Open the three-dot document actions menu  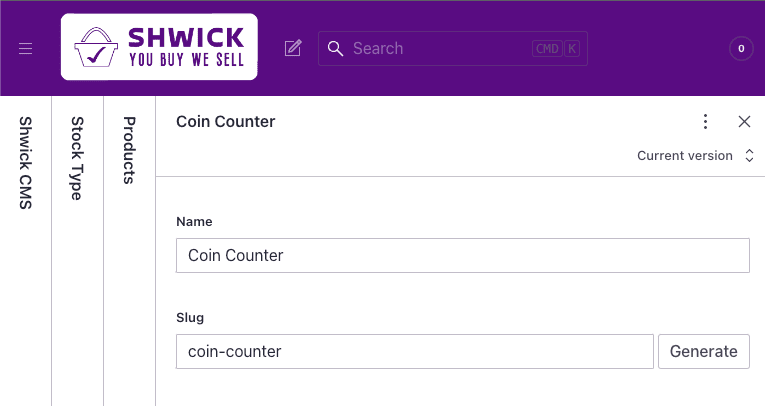tap(705, 122)
